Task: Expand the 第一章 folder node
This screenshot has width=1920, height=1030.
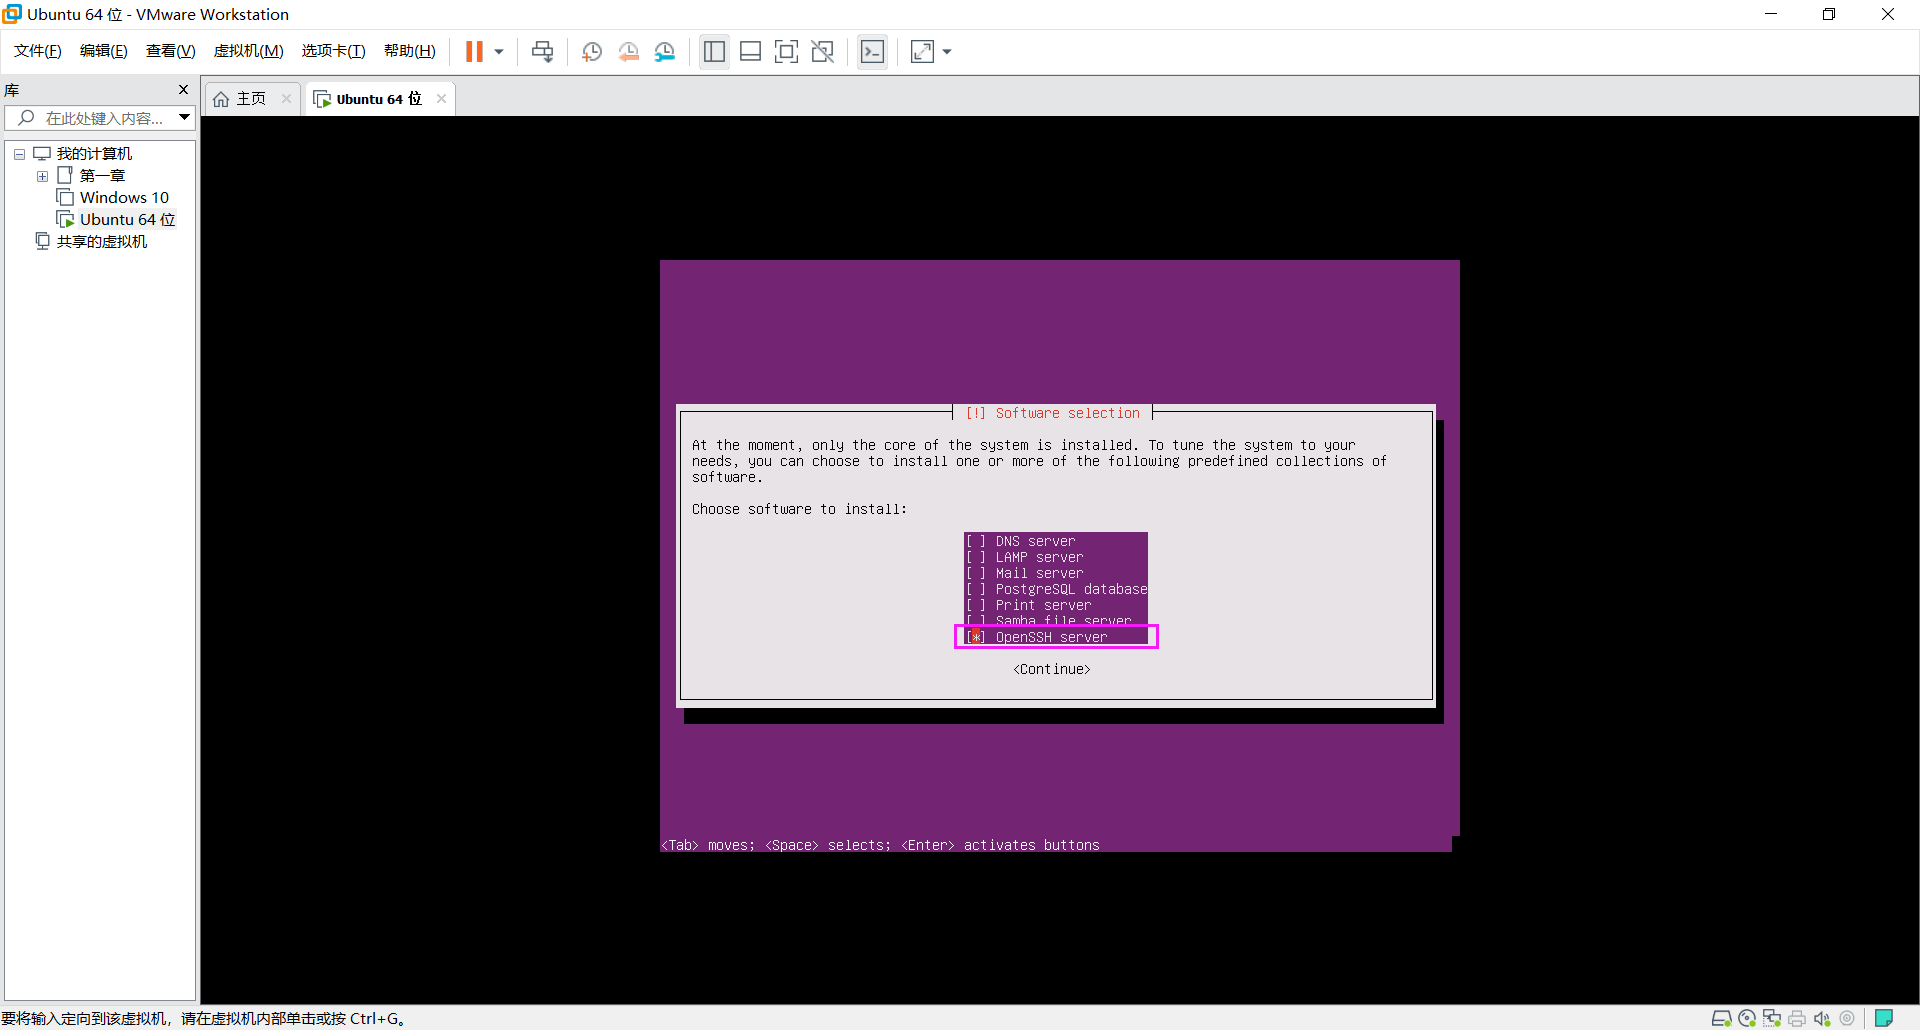Action: click(x=42, y=176)
